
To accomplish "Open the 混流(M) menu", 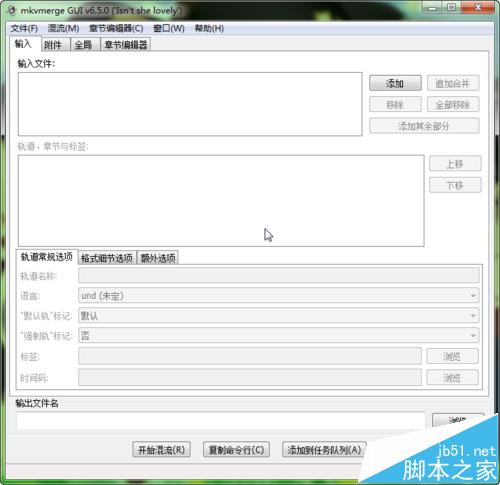I will click(x=63, y=28).
